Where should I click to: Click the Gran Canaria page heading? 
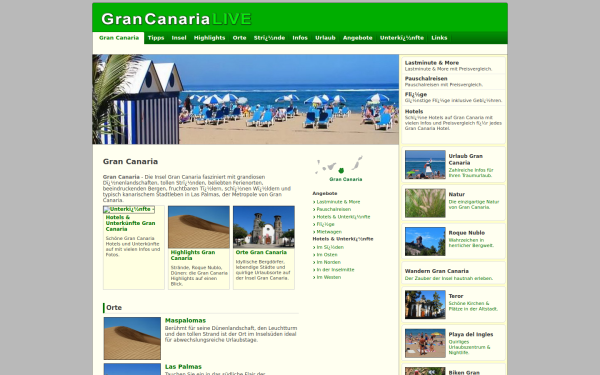point(130,161)
